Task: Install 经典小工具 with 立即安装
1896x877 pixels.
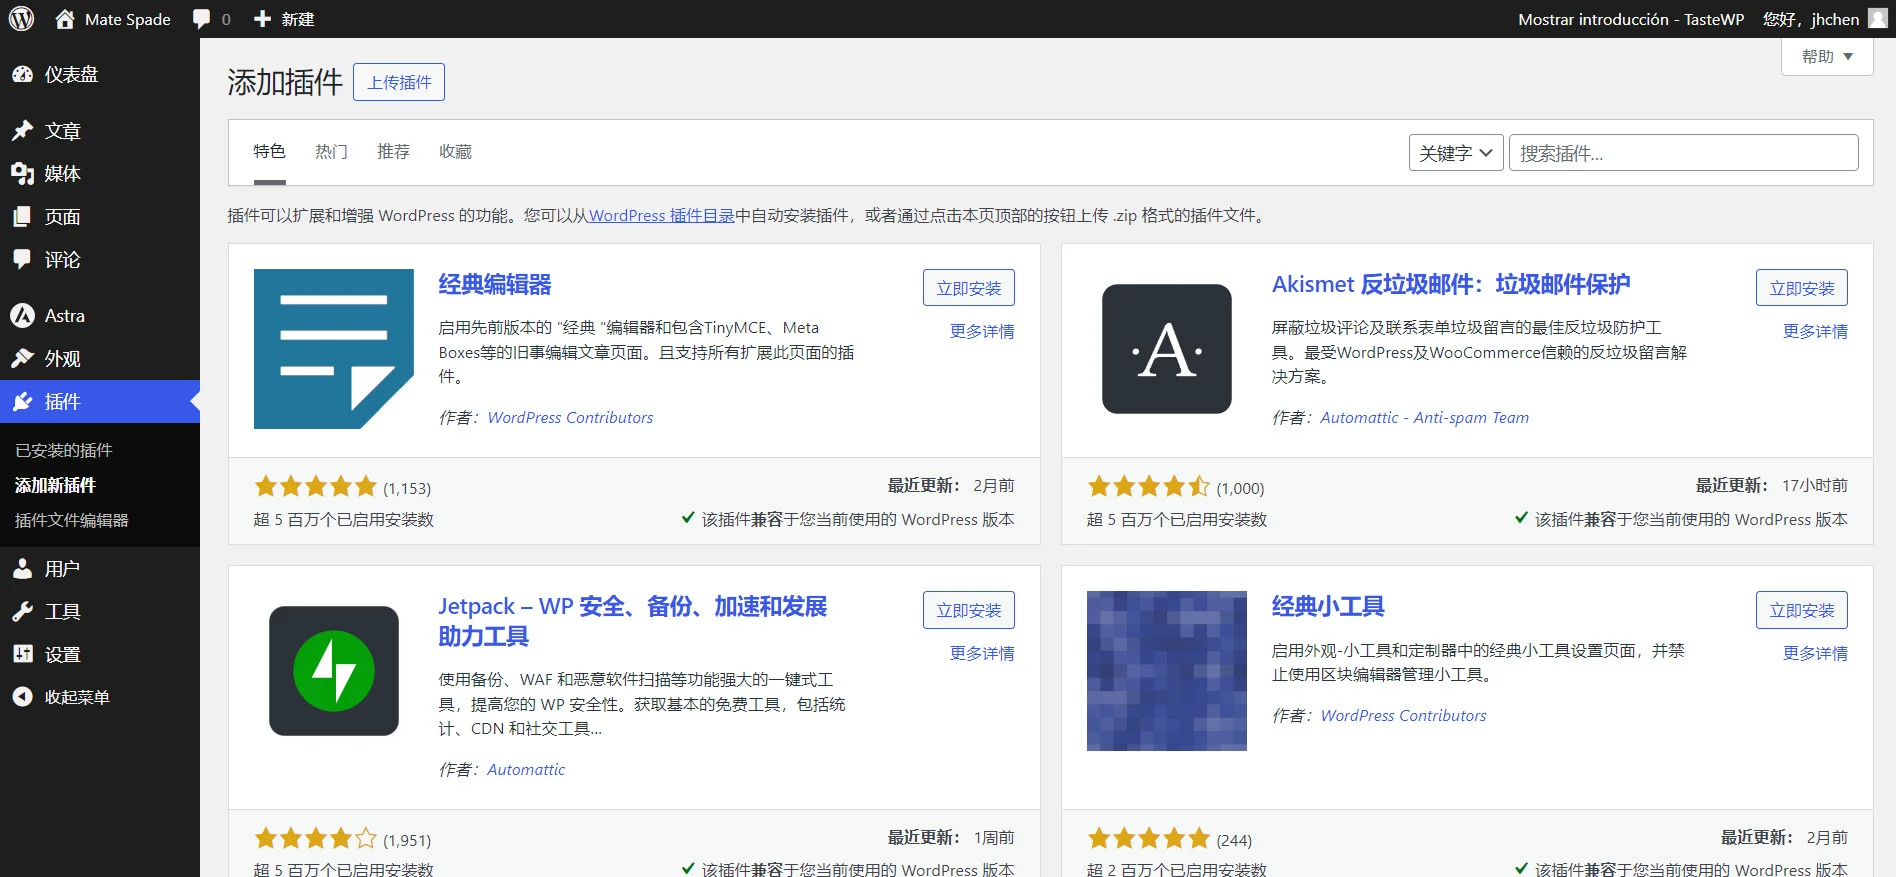Action: click(1802, 610)
